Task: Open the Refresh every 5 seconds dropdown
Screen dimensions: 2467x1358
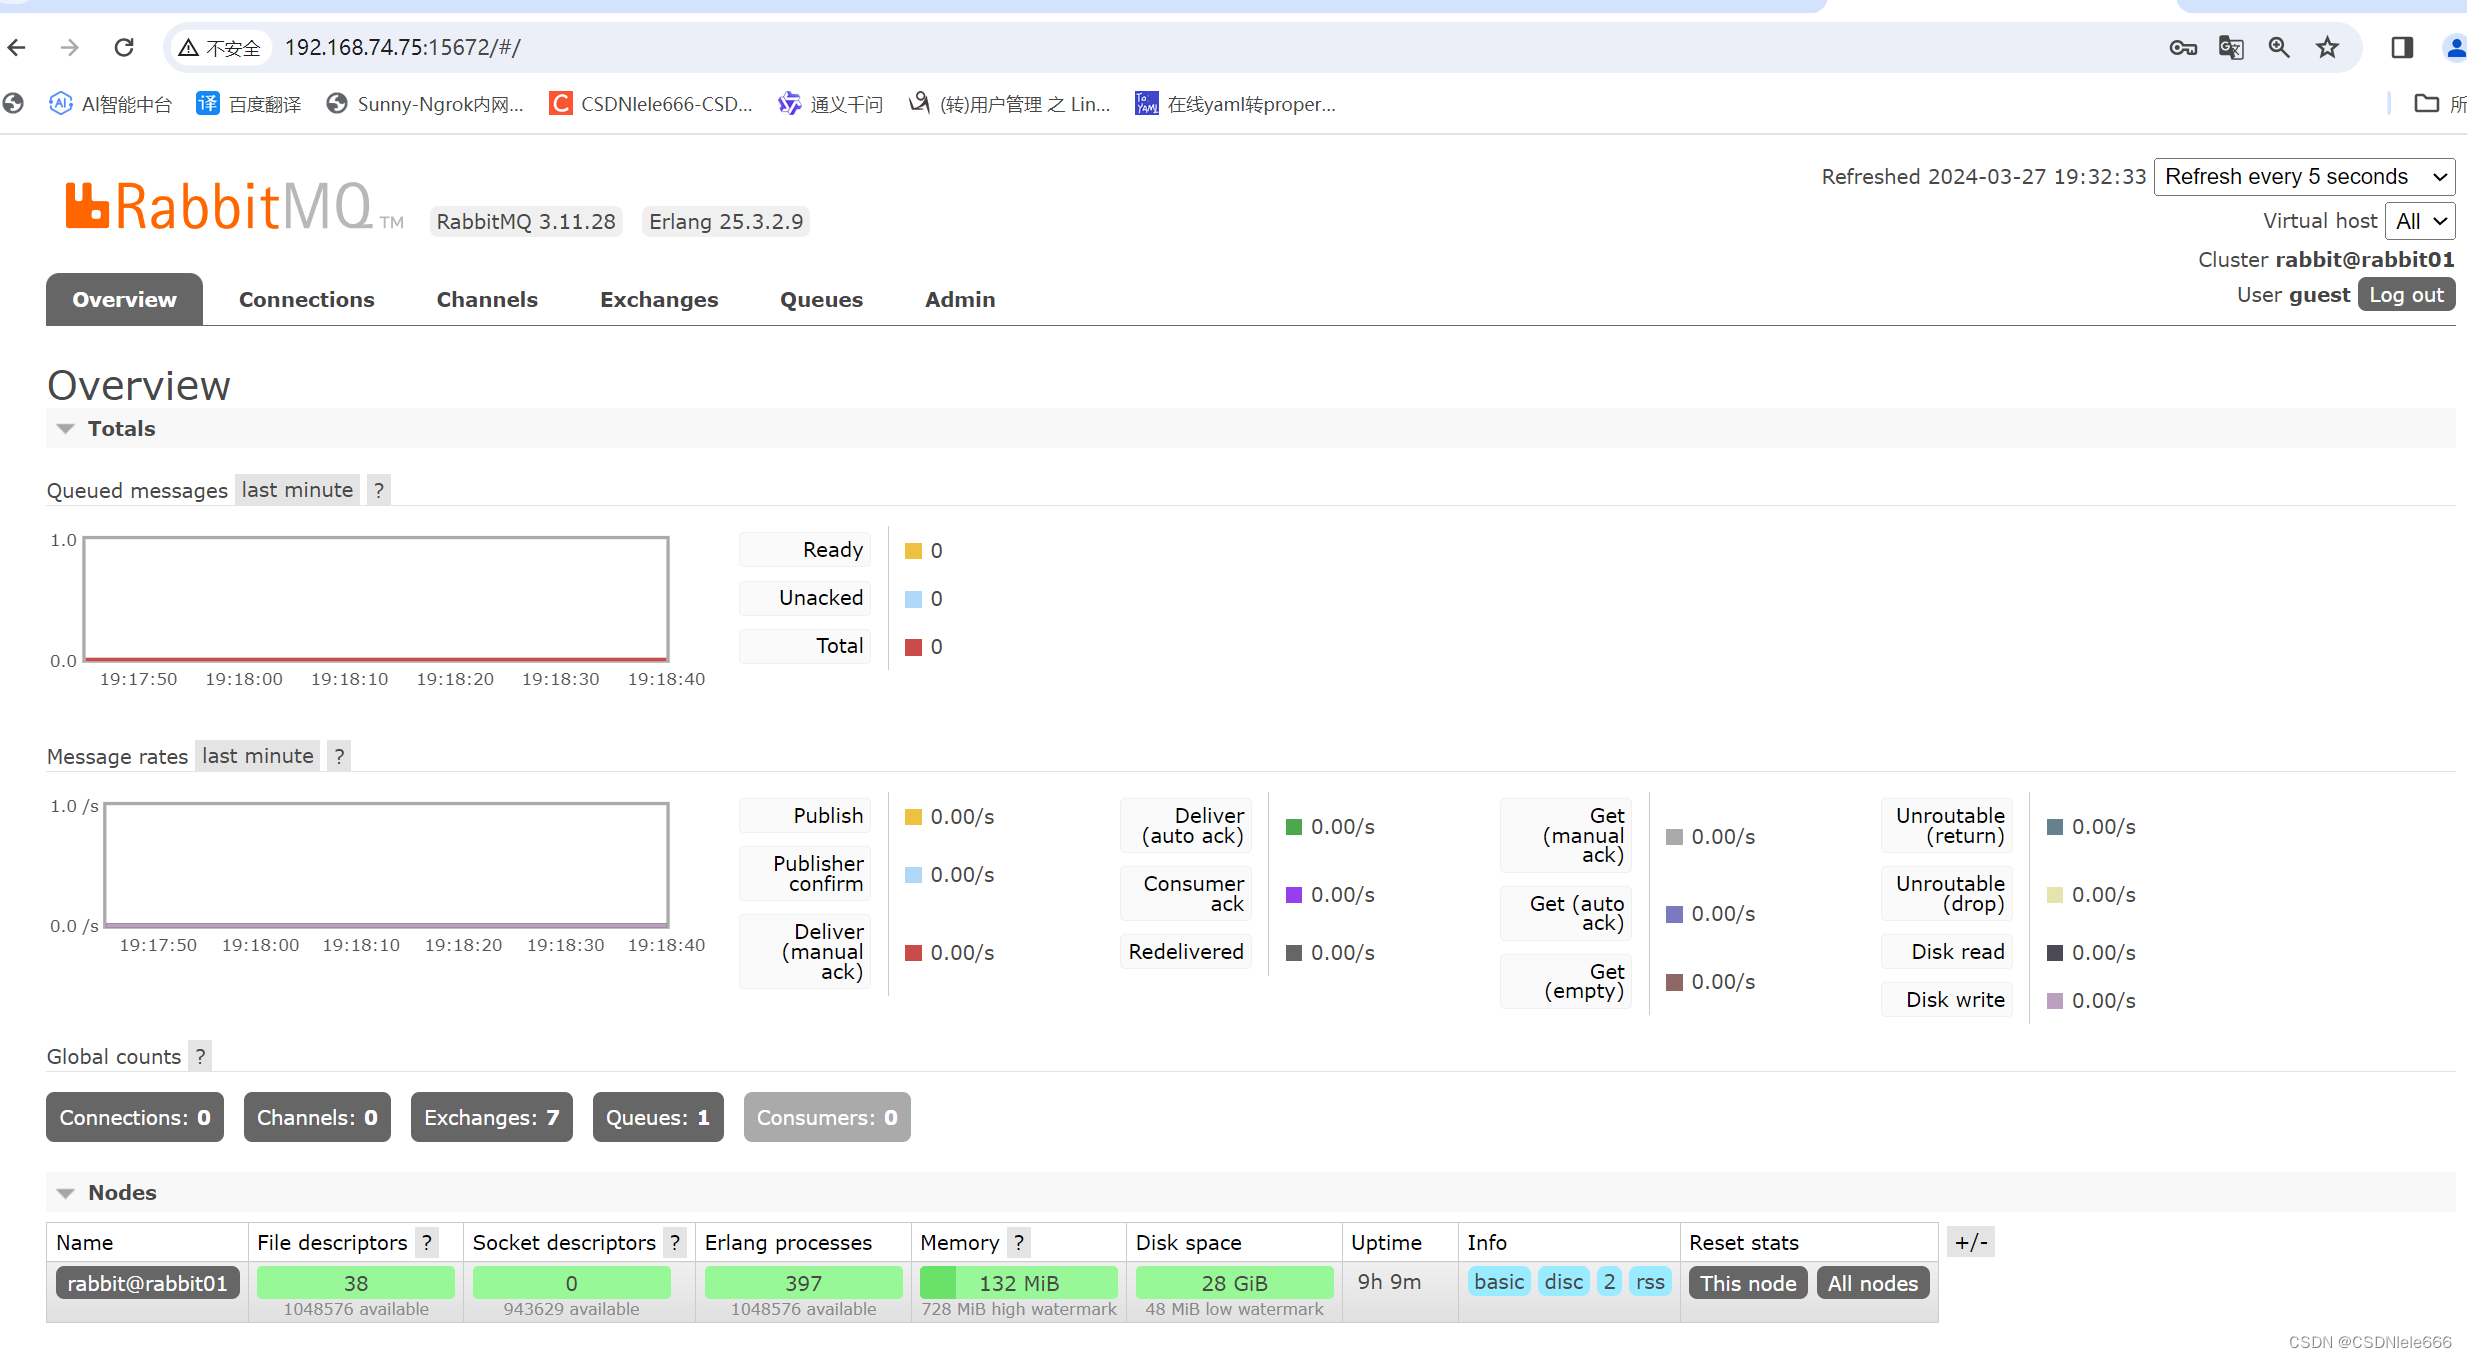Action: [x=2303, y=176]
